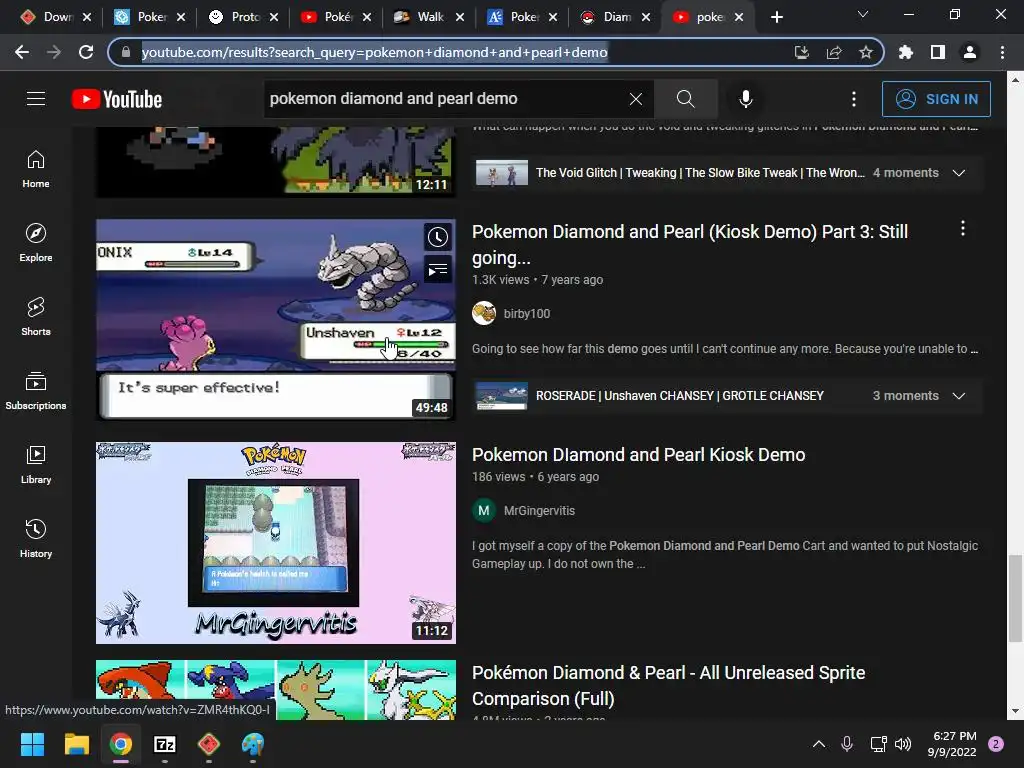1024x768 pixels.
Task: Visit birby100 channel name
Action: point(527,313)
